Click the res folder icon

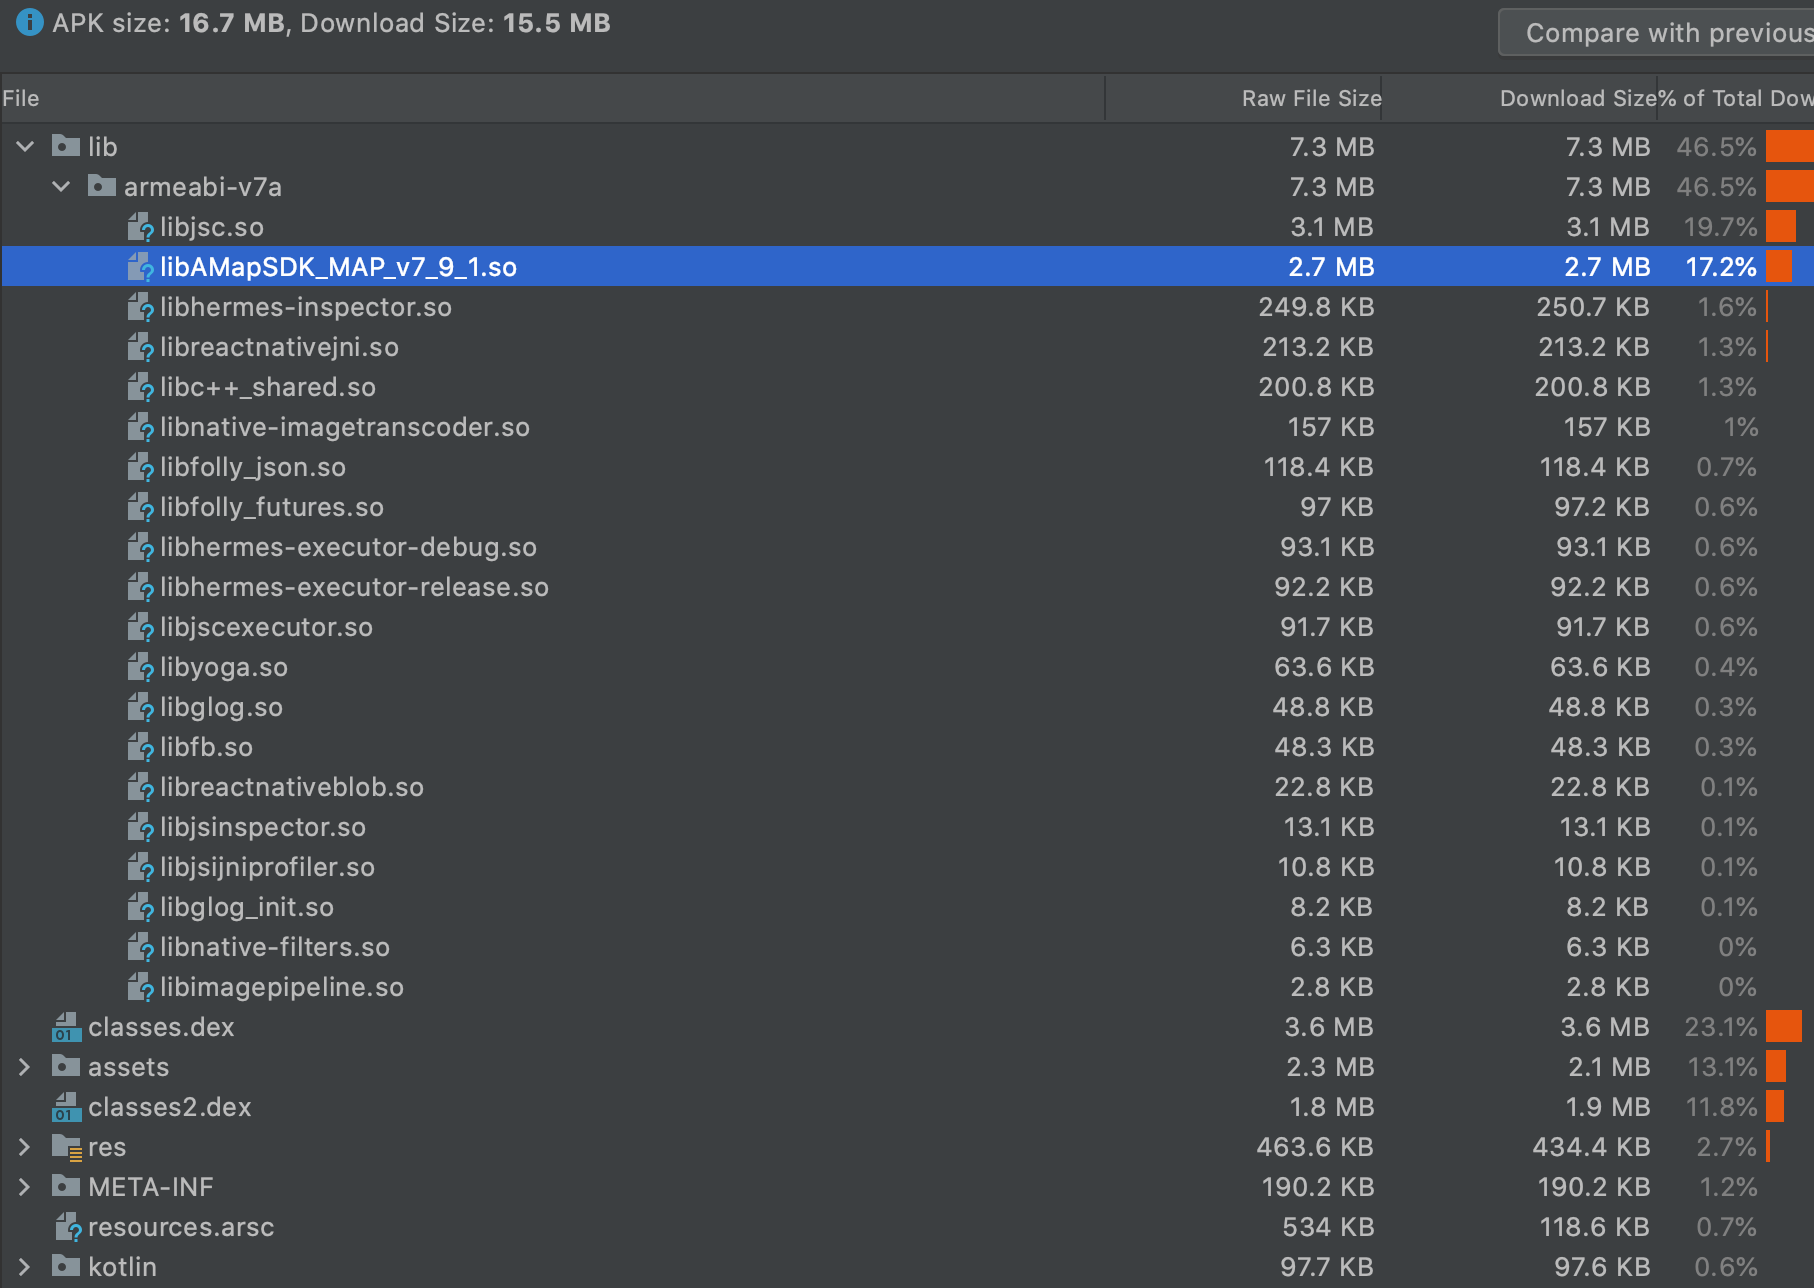click(67, 1147)
